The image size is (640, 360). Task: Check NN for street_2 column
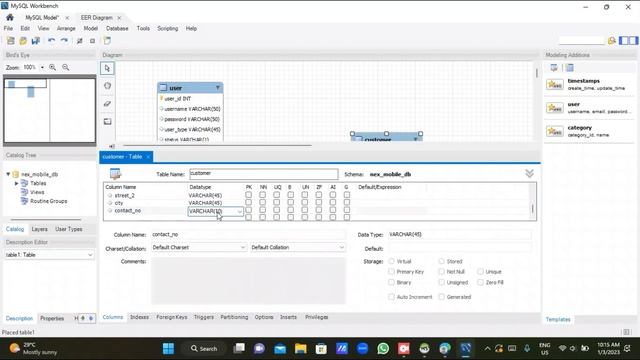pos(262,195)
